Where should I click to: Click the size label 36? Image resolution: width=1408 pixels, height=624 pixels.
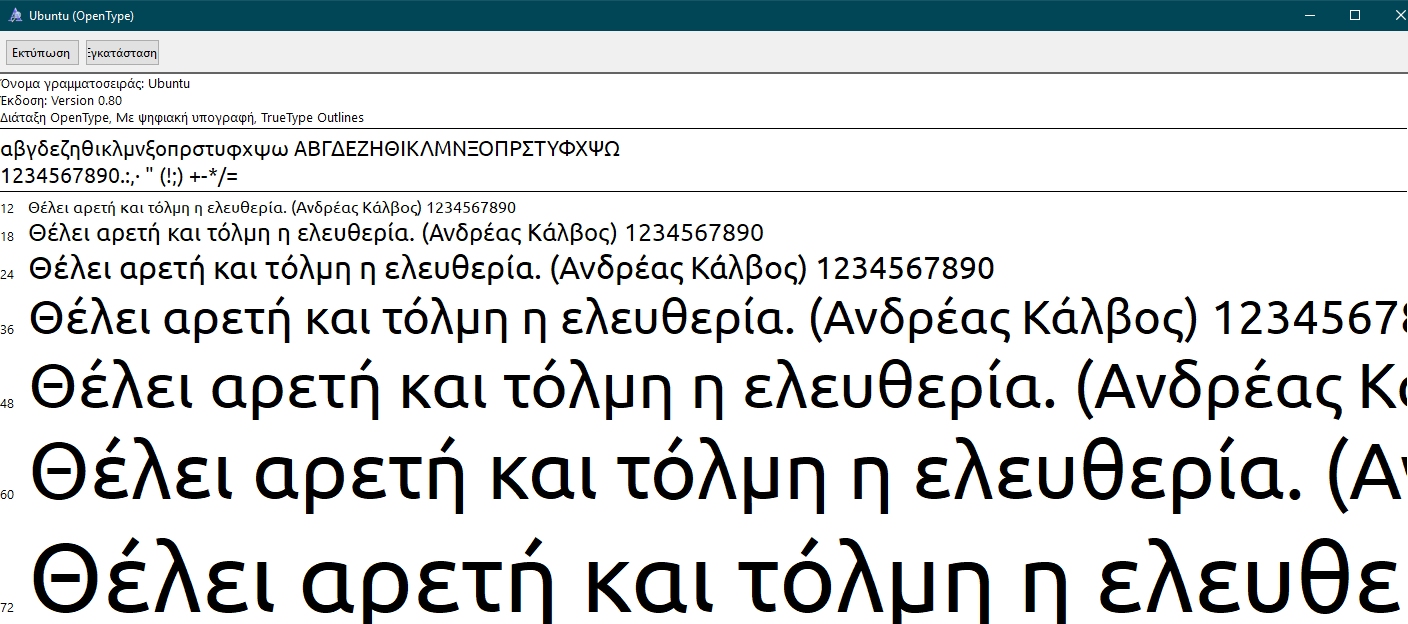tap(7, 330)
